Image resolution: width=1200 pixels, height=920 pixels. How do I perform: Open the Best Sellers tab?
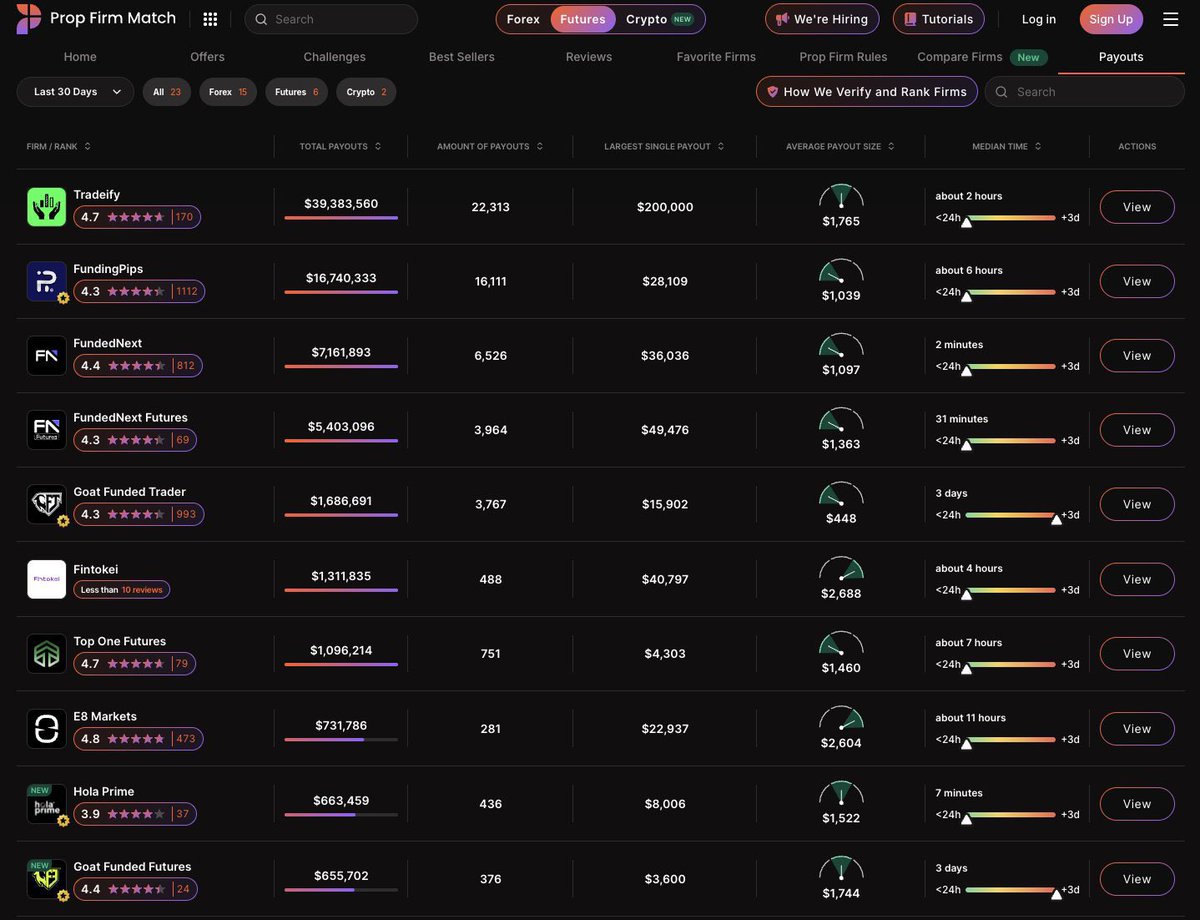tap(462, 57)
